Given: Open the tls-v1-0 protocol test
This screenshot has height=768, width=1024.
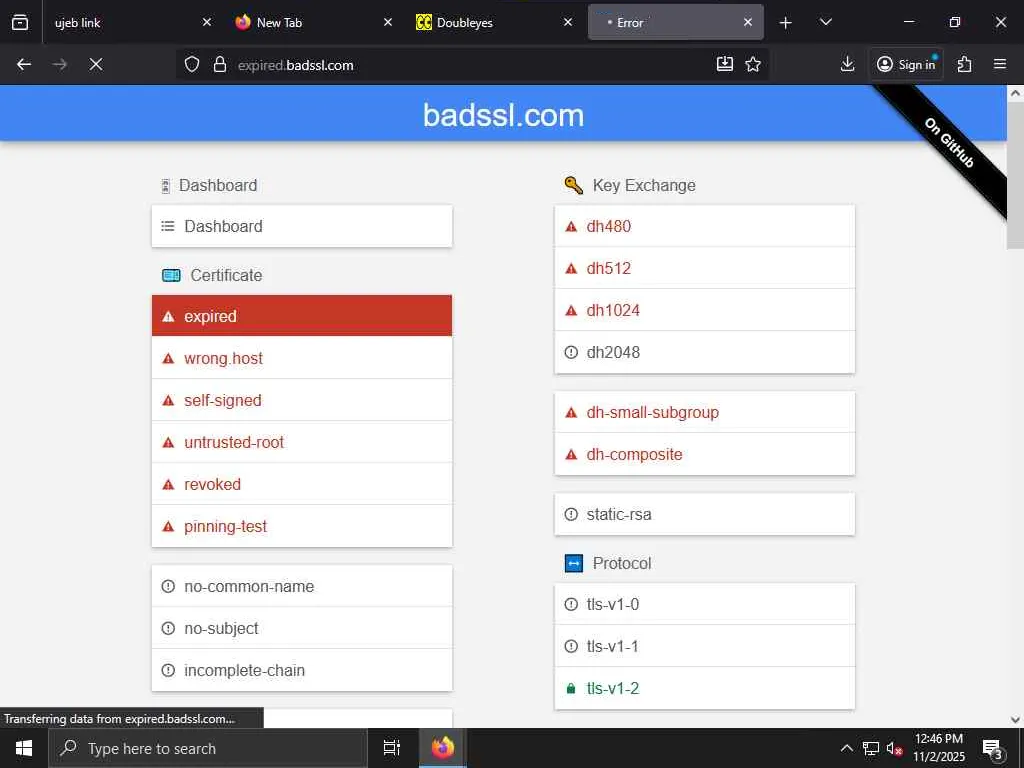Looking at the screenshot, I should pyautogui.click(x=705, y=604).
